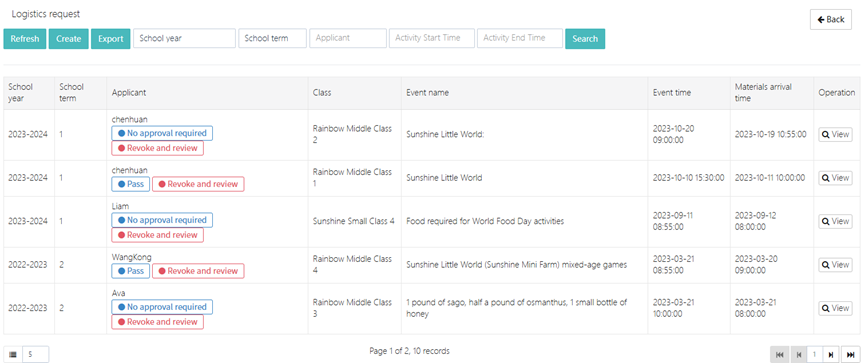
Task: Export the logistics requests
Action: 110,39
